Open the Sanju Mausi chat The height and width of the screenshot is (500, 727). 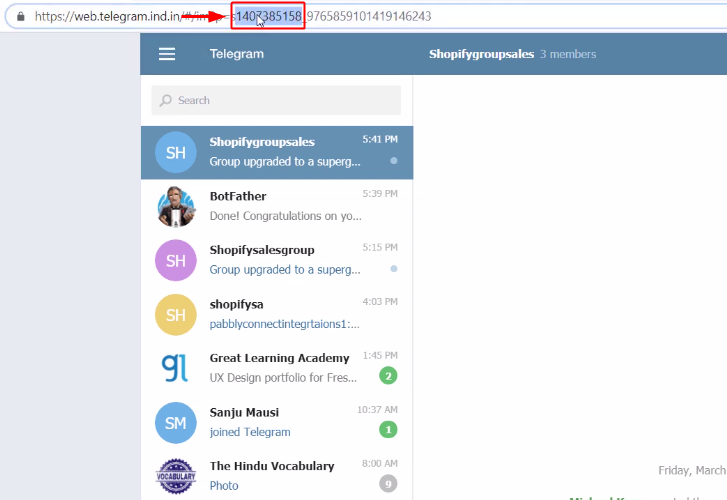point(277,423)
